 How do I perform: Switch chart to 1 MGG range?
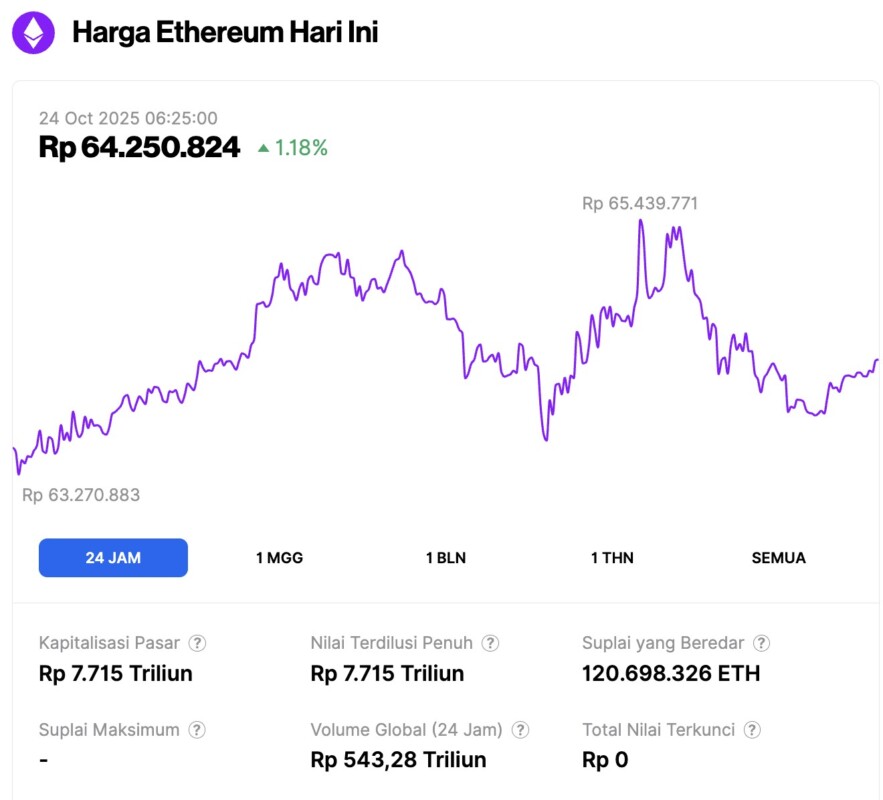pyautogui.click(x=280, y=558)
